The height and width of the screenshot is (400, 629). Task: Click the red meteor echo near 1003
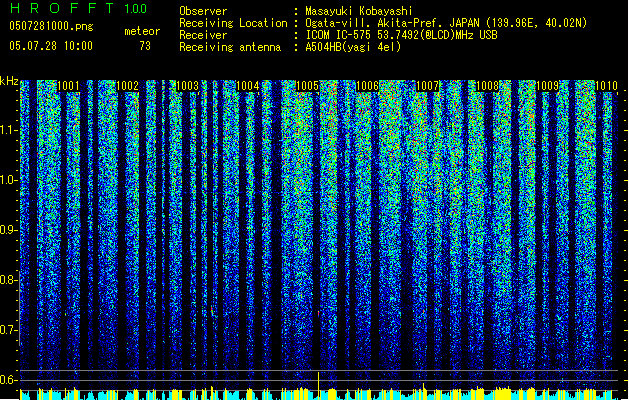coord(212,311)
